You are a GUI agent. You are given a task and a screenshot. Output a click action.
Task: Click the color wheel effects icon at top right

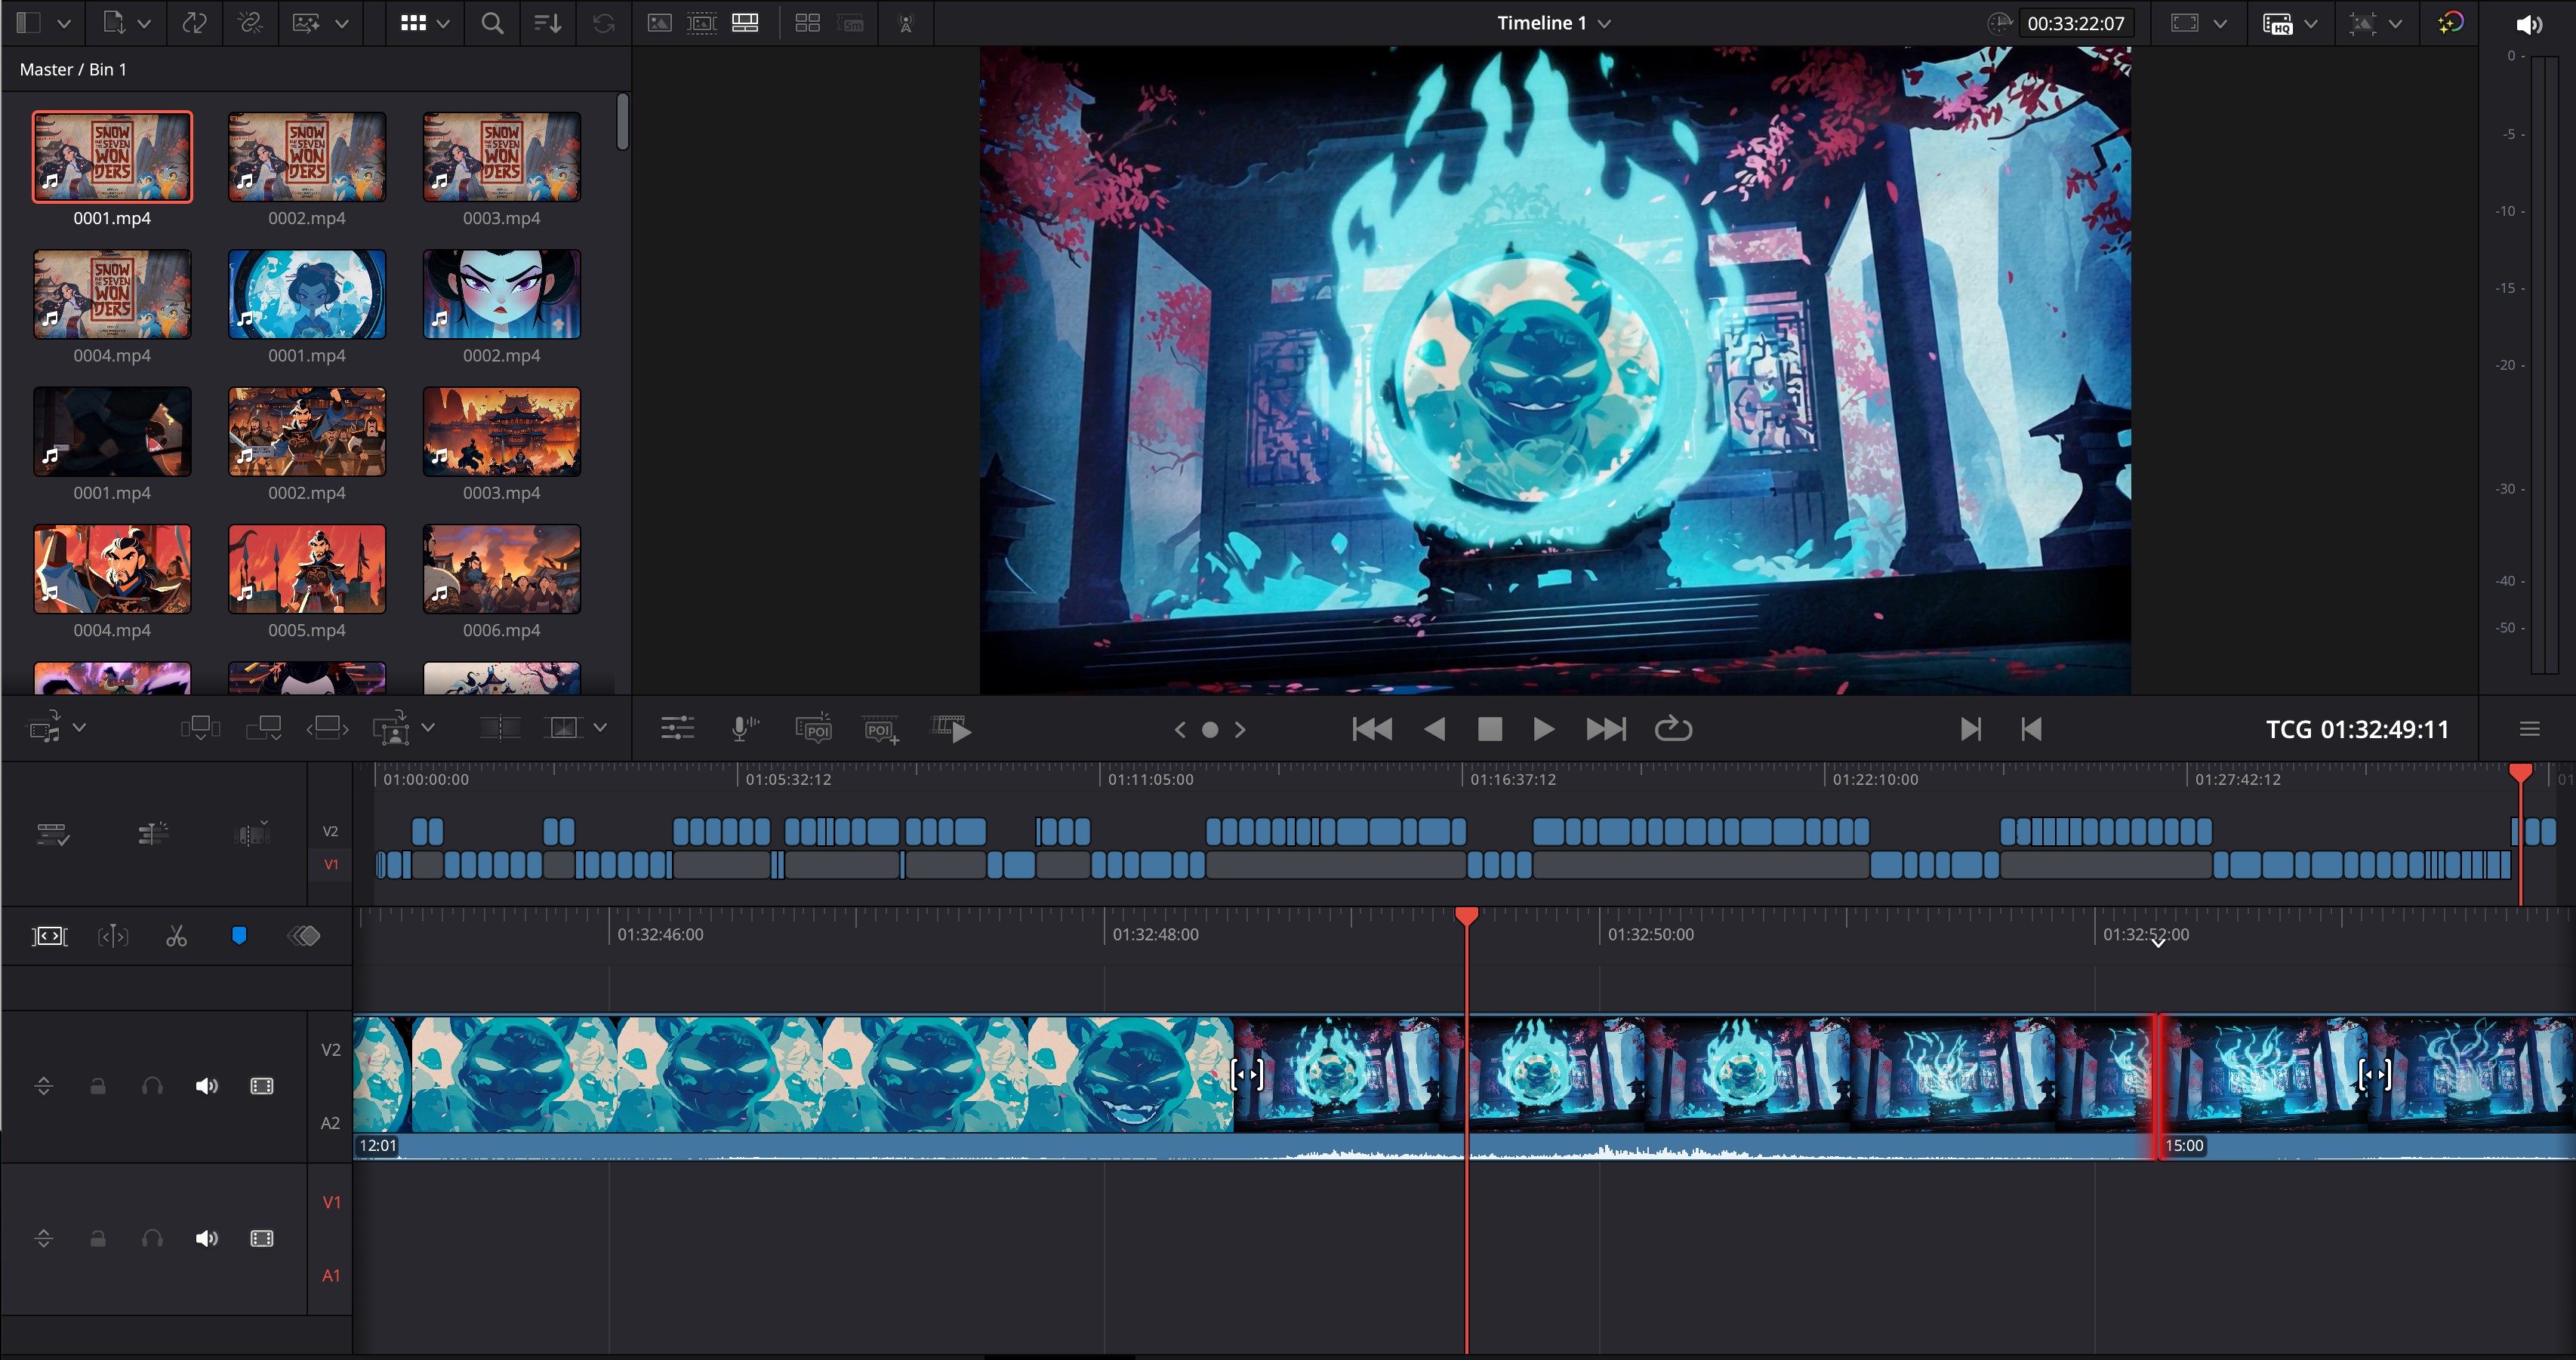click(2450, 23)
